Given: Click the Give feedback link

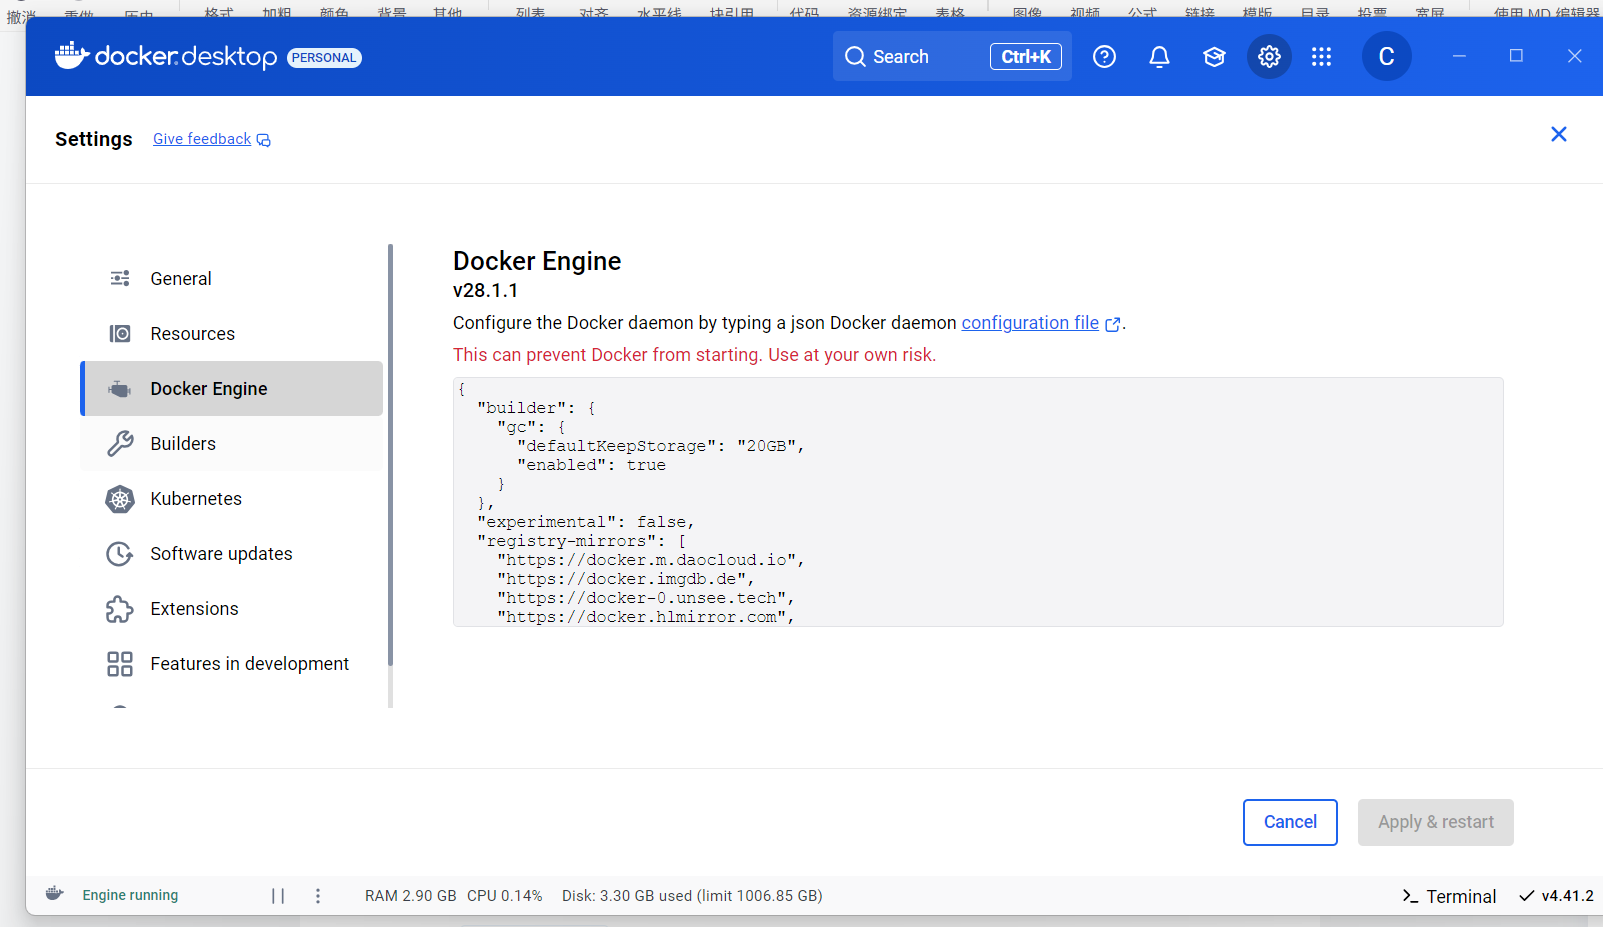Looking at the screenshot, I should [202, 139].
